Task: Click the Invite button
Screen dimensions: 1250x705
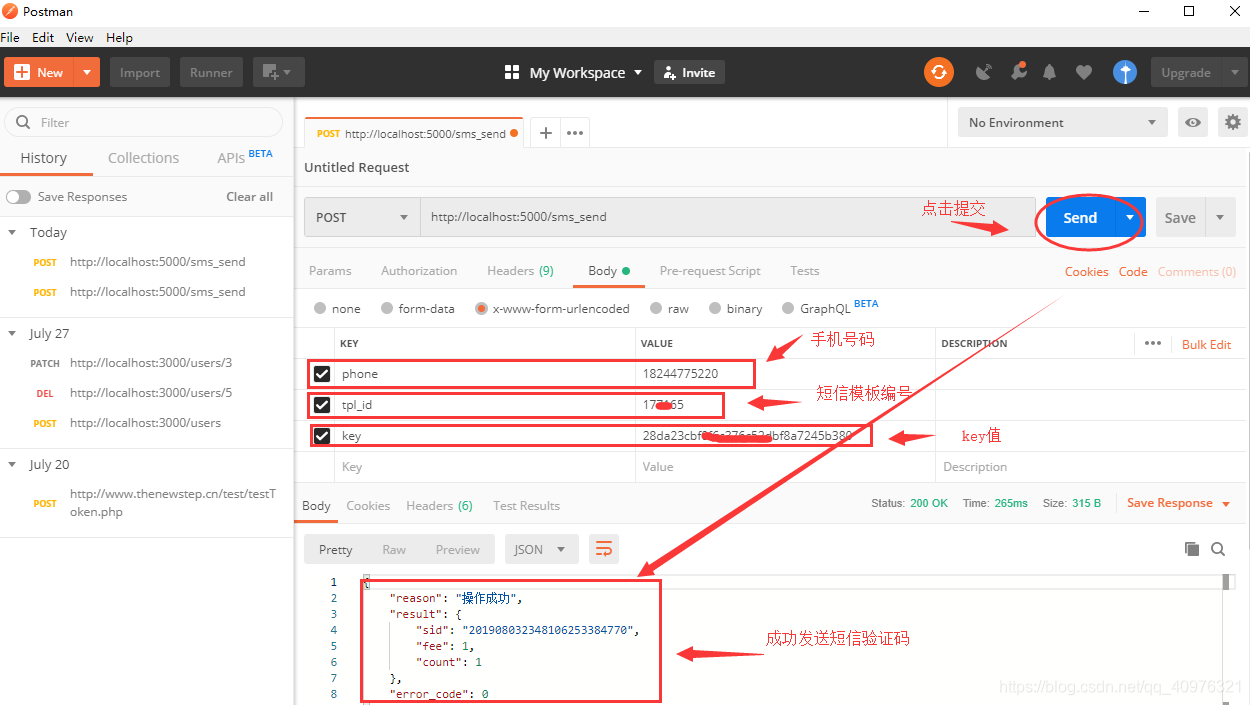Action: tap(689, 72)
